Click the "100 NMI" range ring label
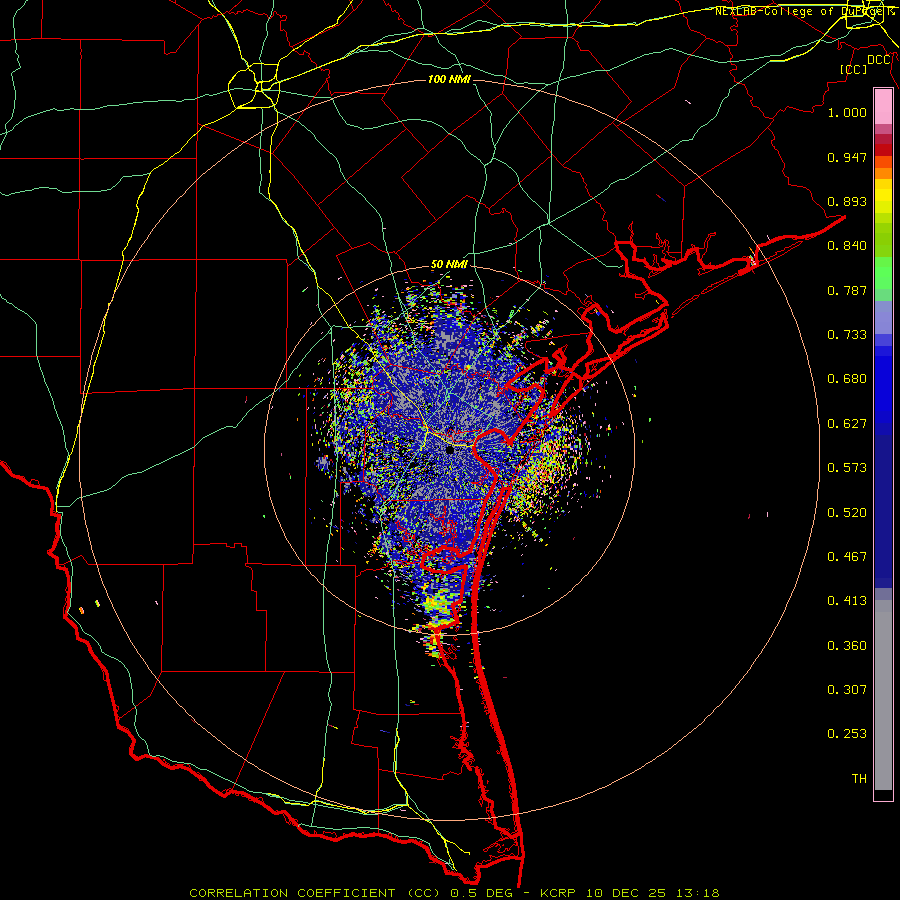Image resolution: width=900 pixels, height=900 pixels. [x=449, y=79]
